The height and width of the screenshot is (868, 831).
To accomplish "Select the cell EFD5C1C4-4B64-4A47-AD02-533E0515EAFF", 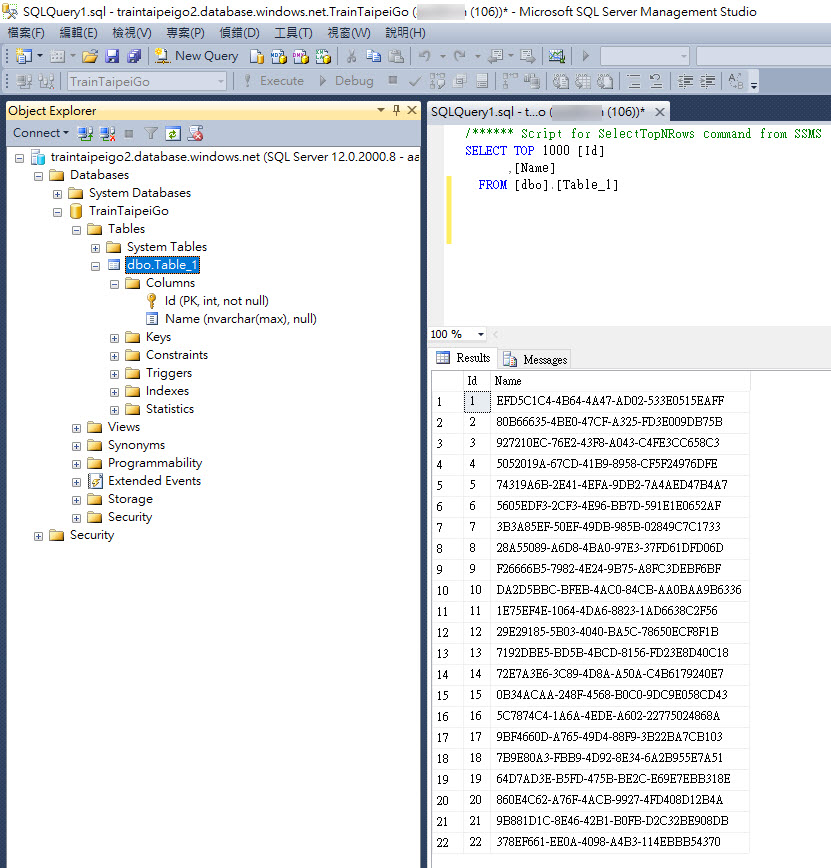I will [x=620, y=401].
